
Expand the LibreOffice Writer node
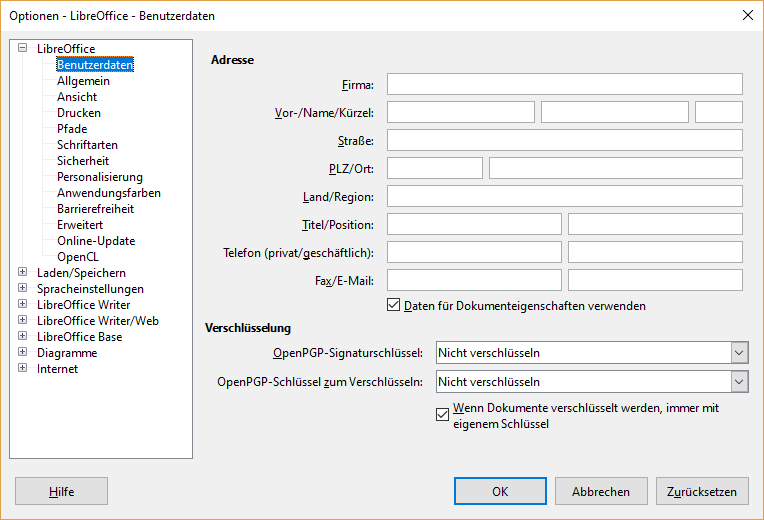coord(22,304)
